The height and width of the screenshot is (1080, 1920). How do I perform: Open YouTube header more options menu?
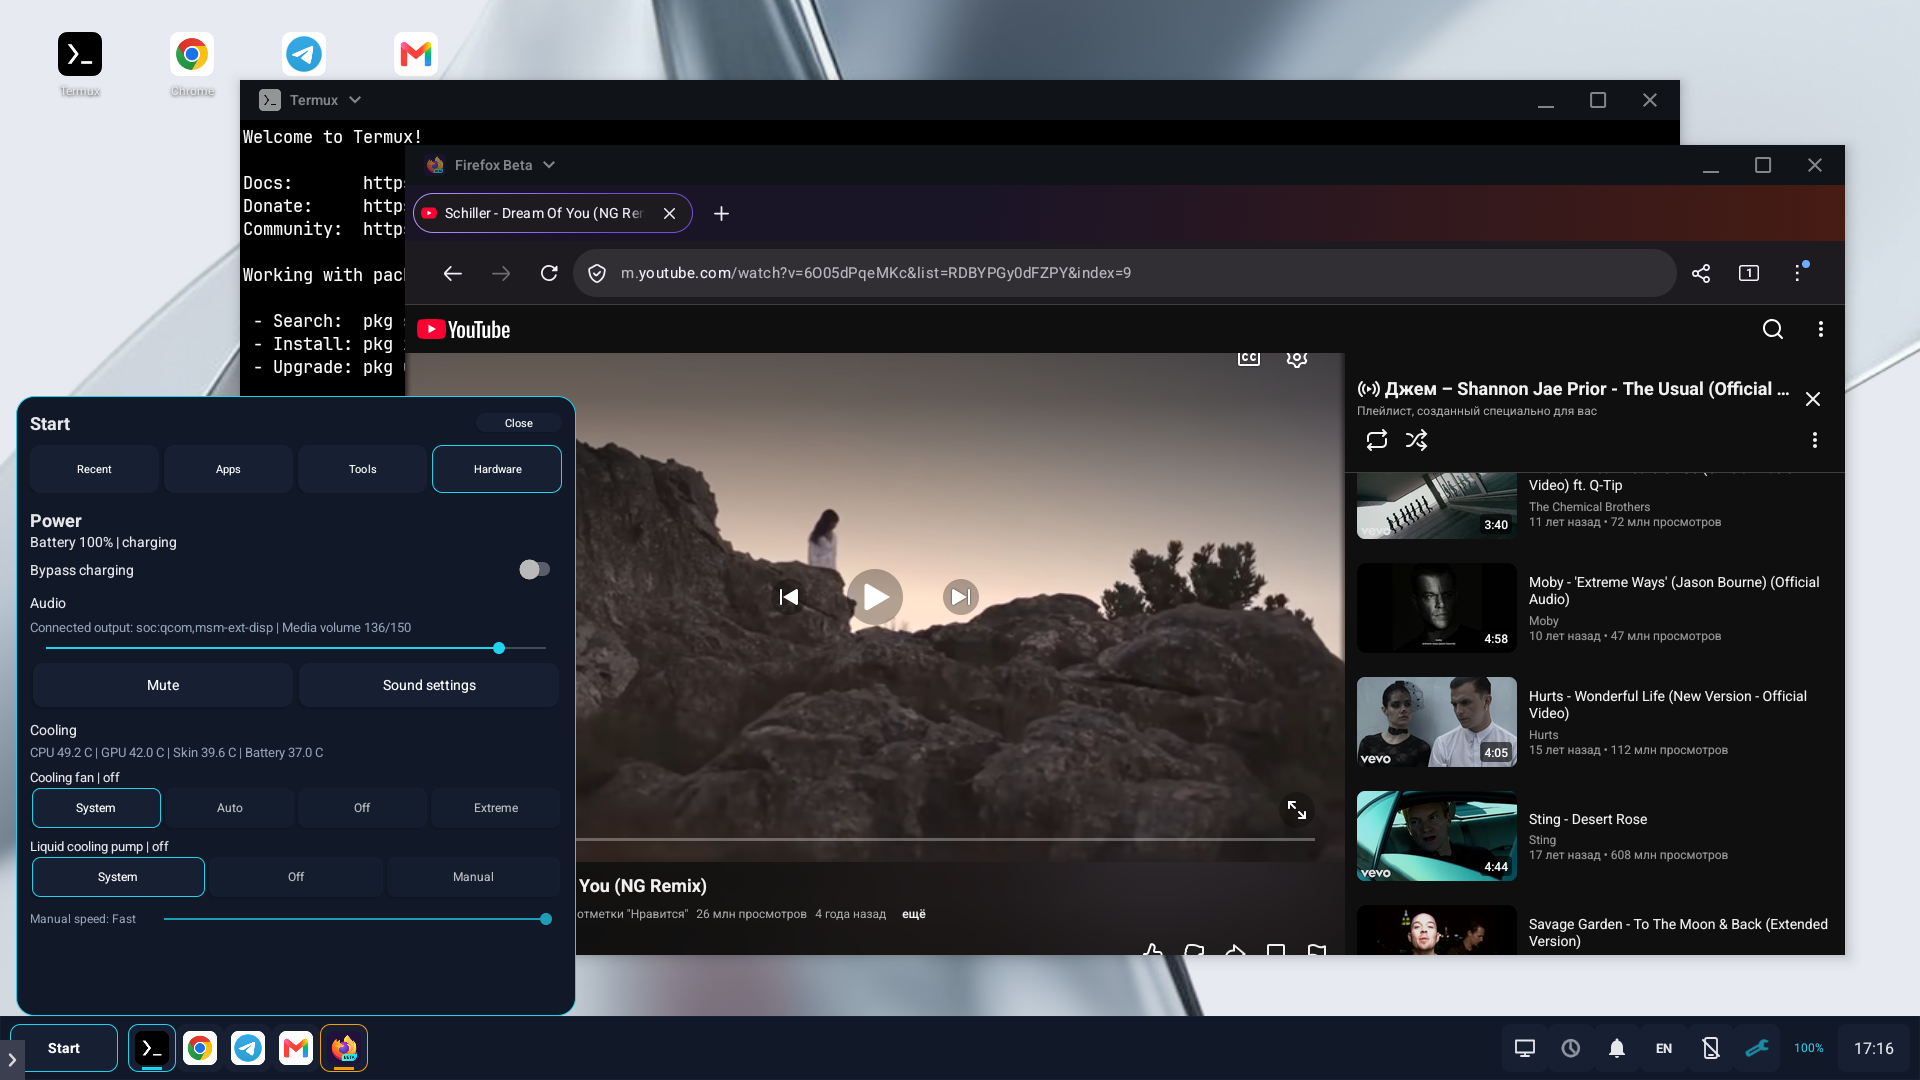click(1821, 329)
